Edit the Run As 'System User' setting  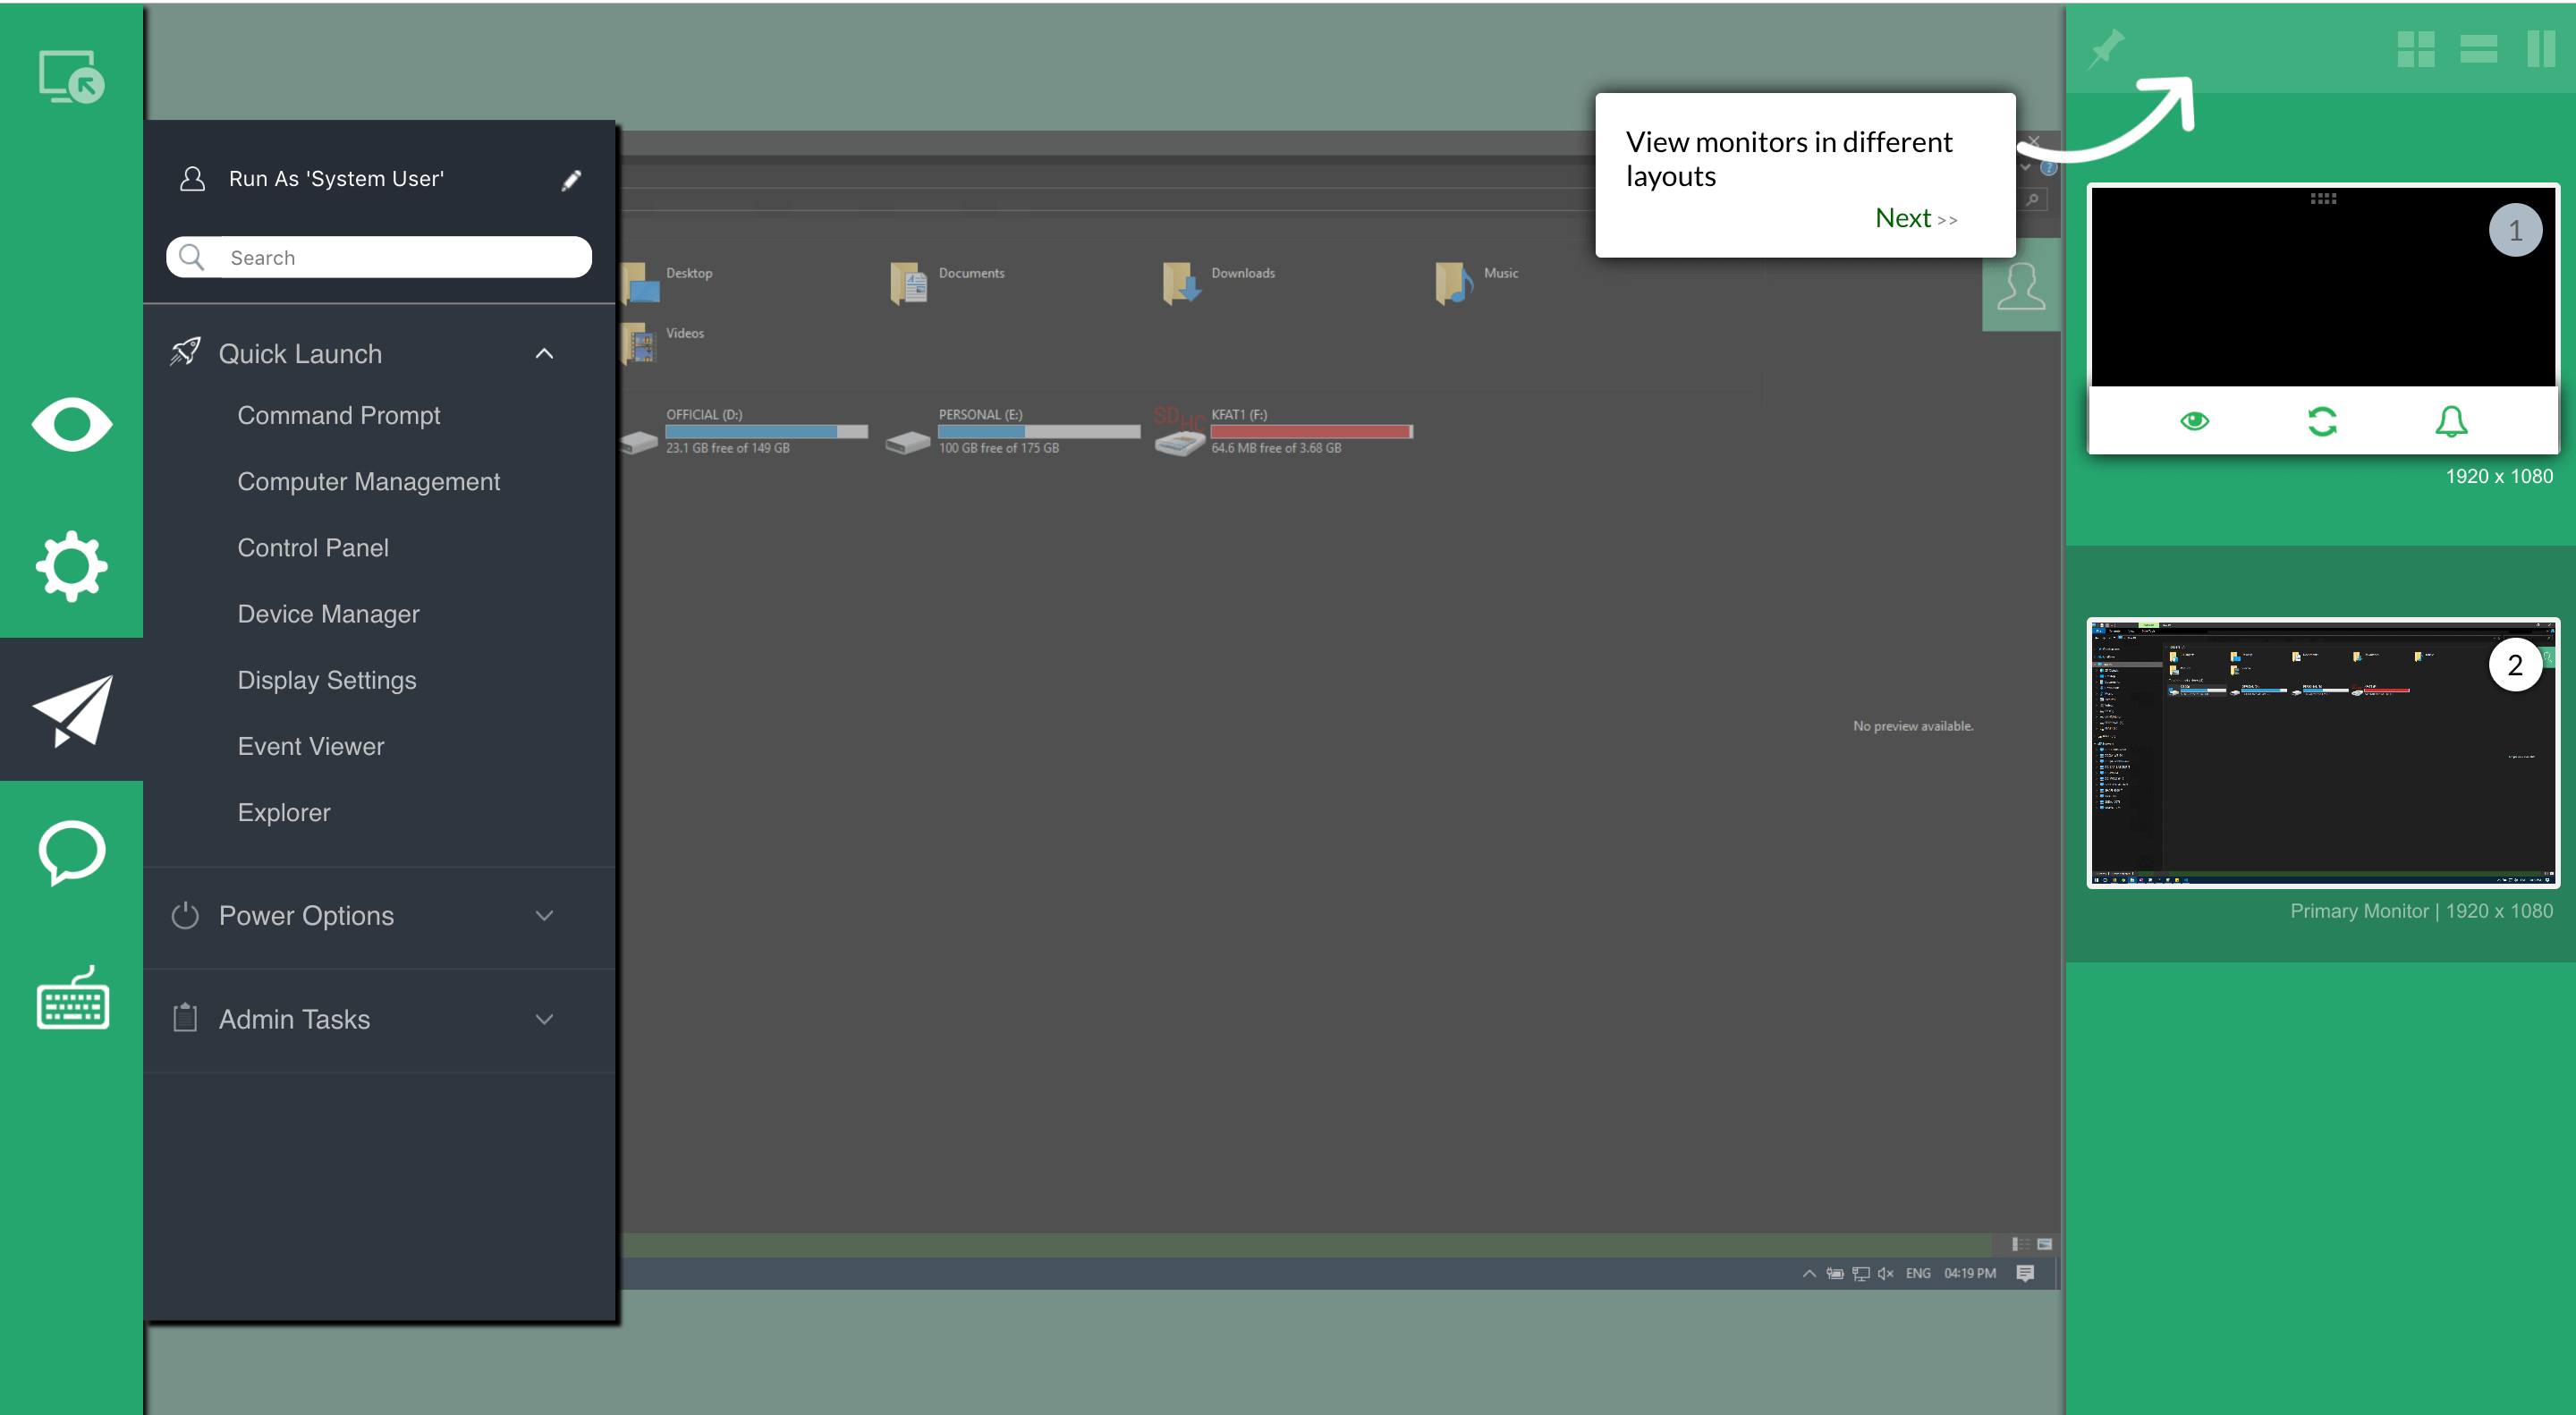click(x=570, y=178)
